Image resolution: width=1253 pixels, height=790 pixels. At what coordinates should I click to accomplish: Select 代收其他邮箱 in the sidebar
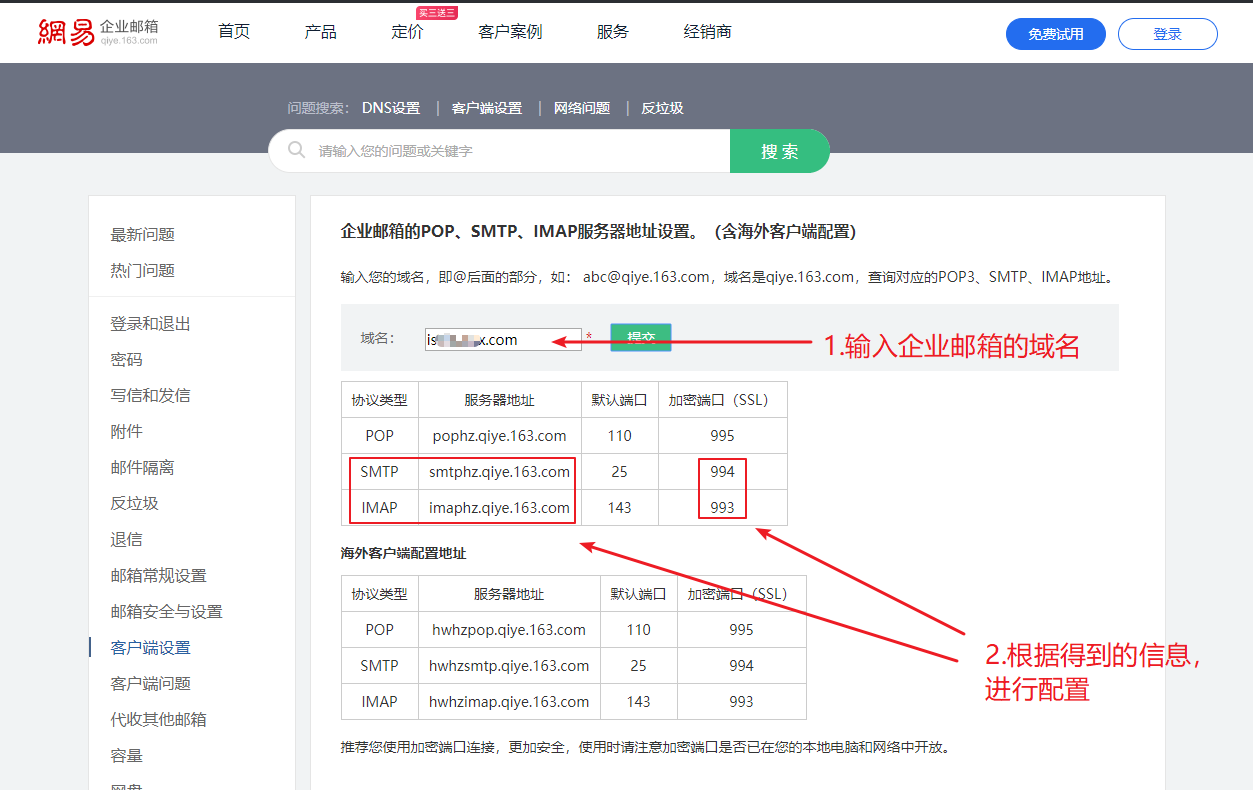point(159,720)
